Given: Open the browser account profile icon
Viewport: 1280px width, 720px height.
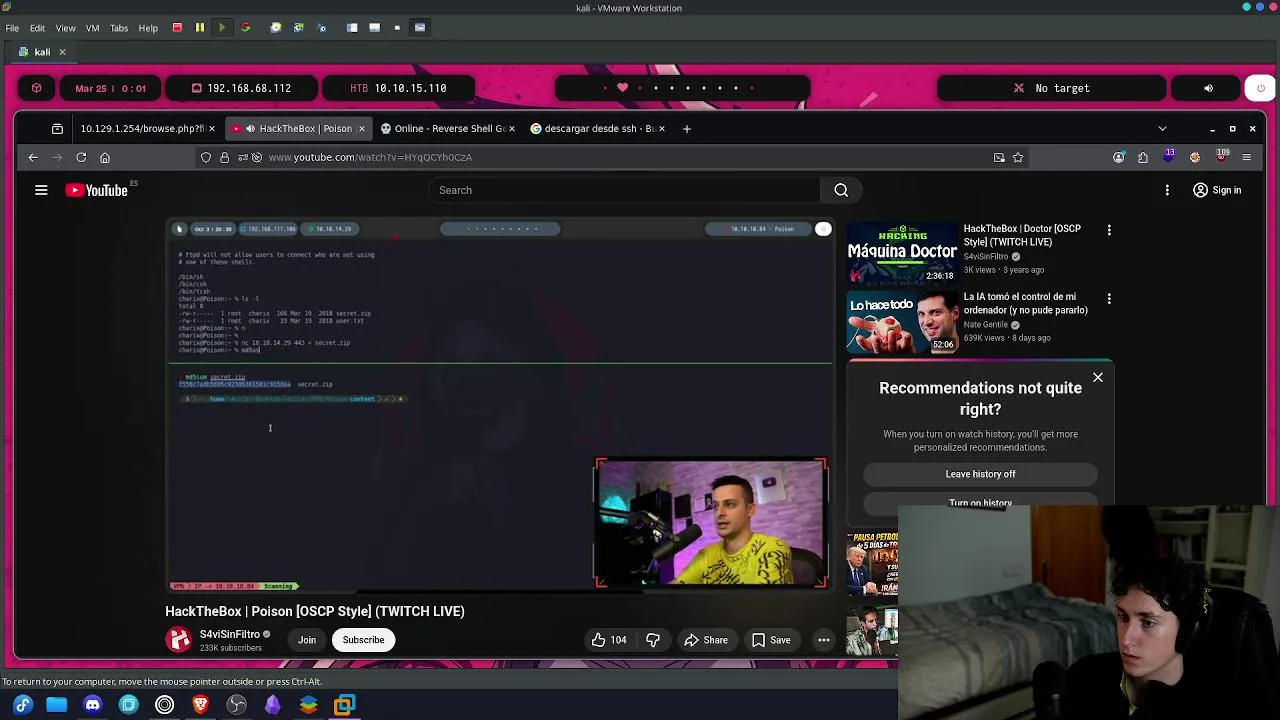Looking at the screenshot, I should click(1119, 157).
